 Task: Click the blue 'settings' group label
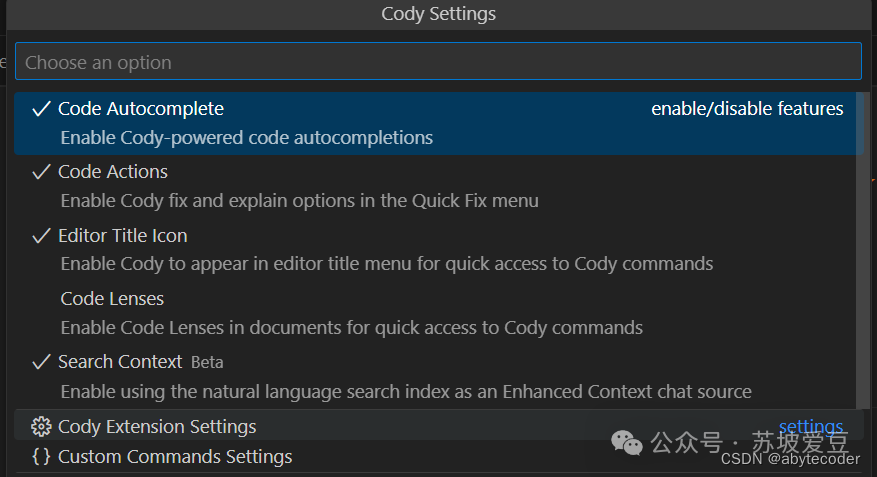[x=810, y=427]
